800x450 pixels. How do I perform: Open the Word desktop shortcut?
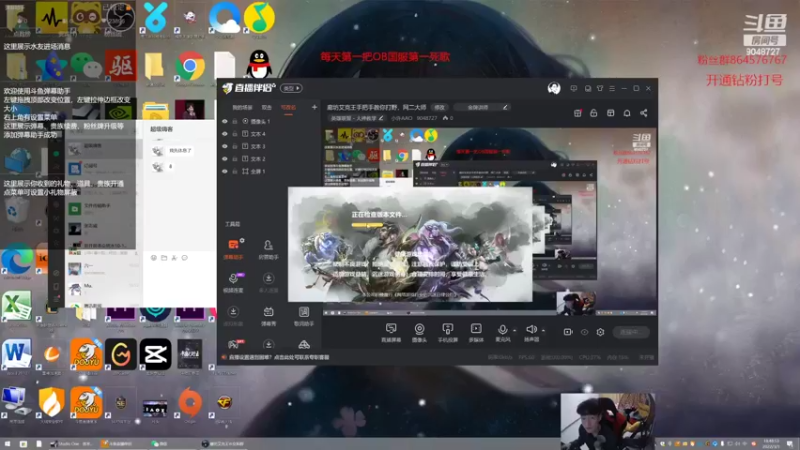(x=16, y=354)
